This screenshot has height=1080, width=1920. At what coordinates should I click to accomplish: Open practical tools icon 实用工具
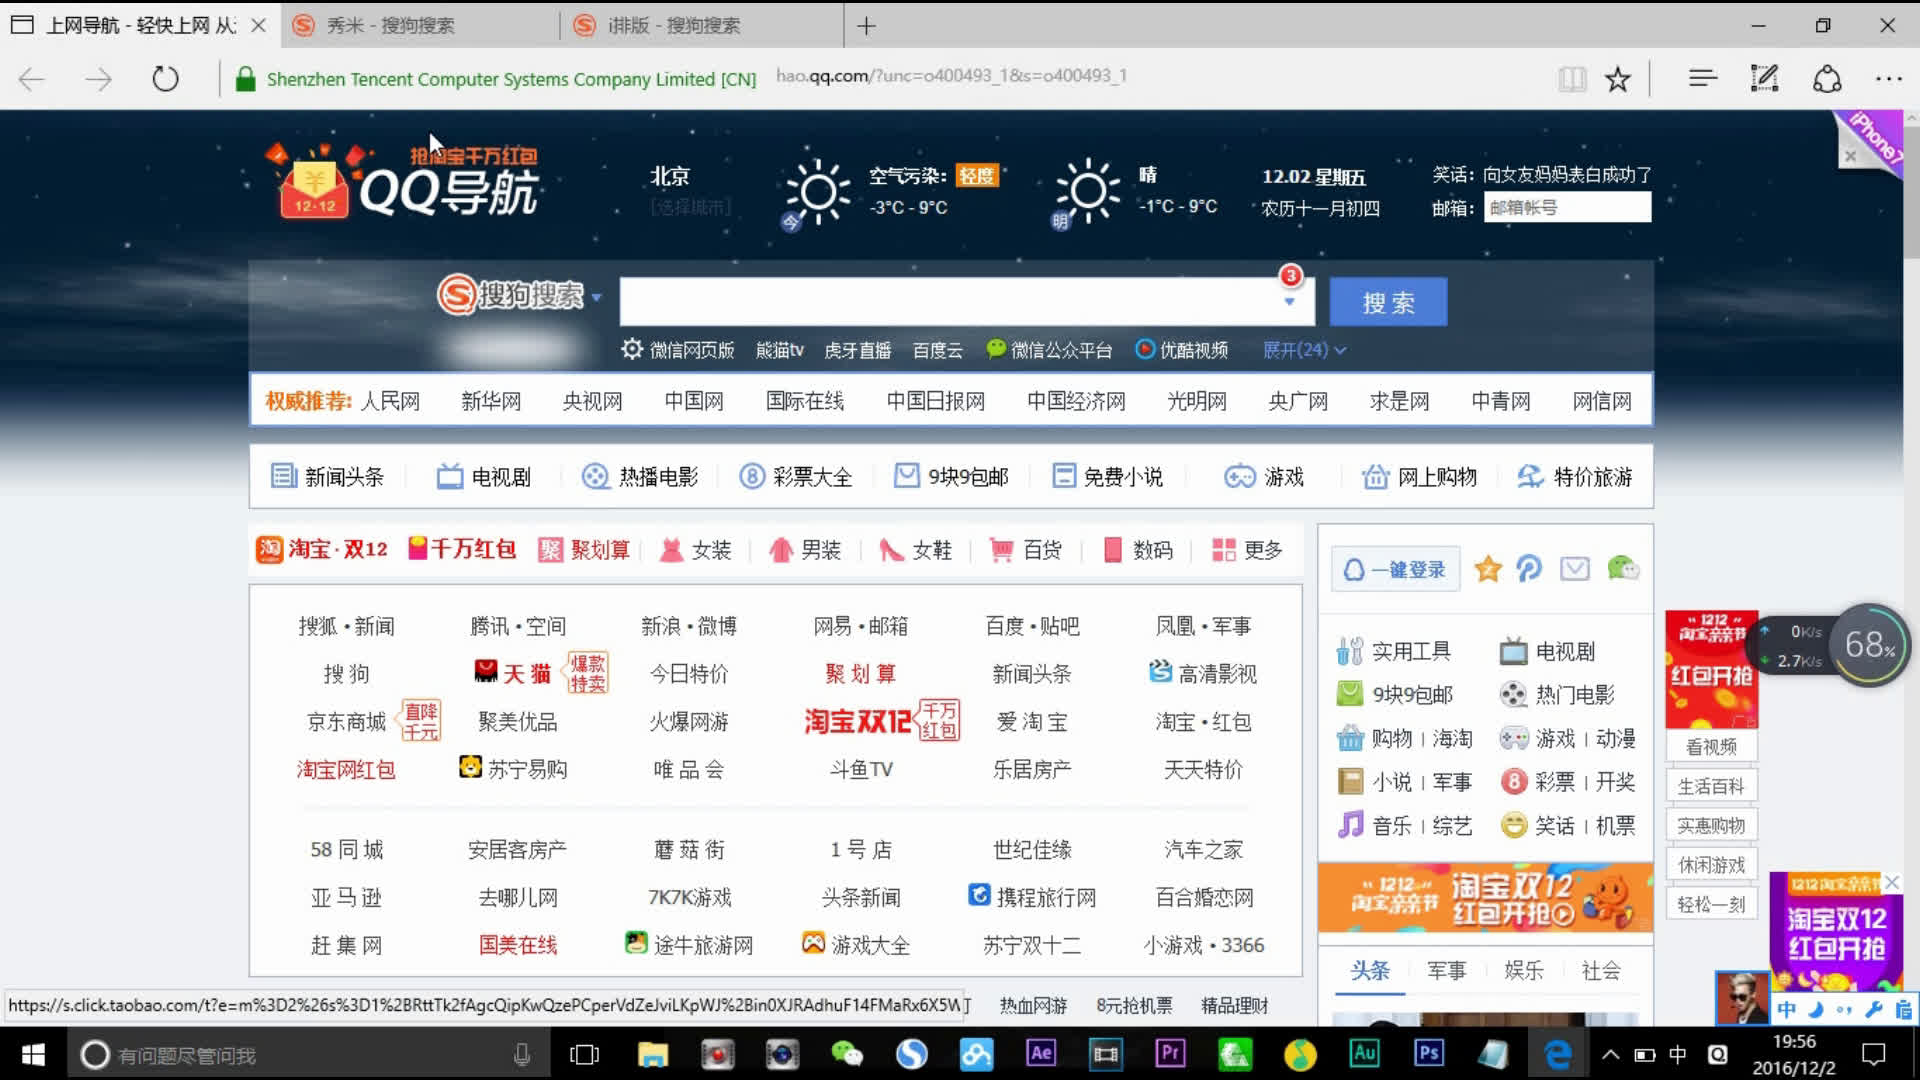click(1350, 651)
